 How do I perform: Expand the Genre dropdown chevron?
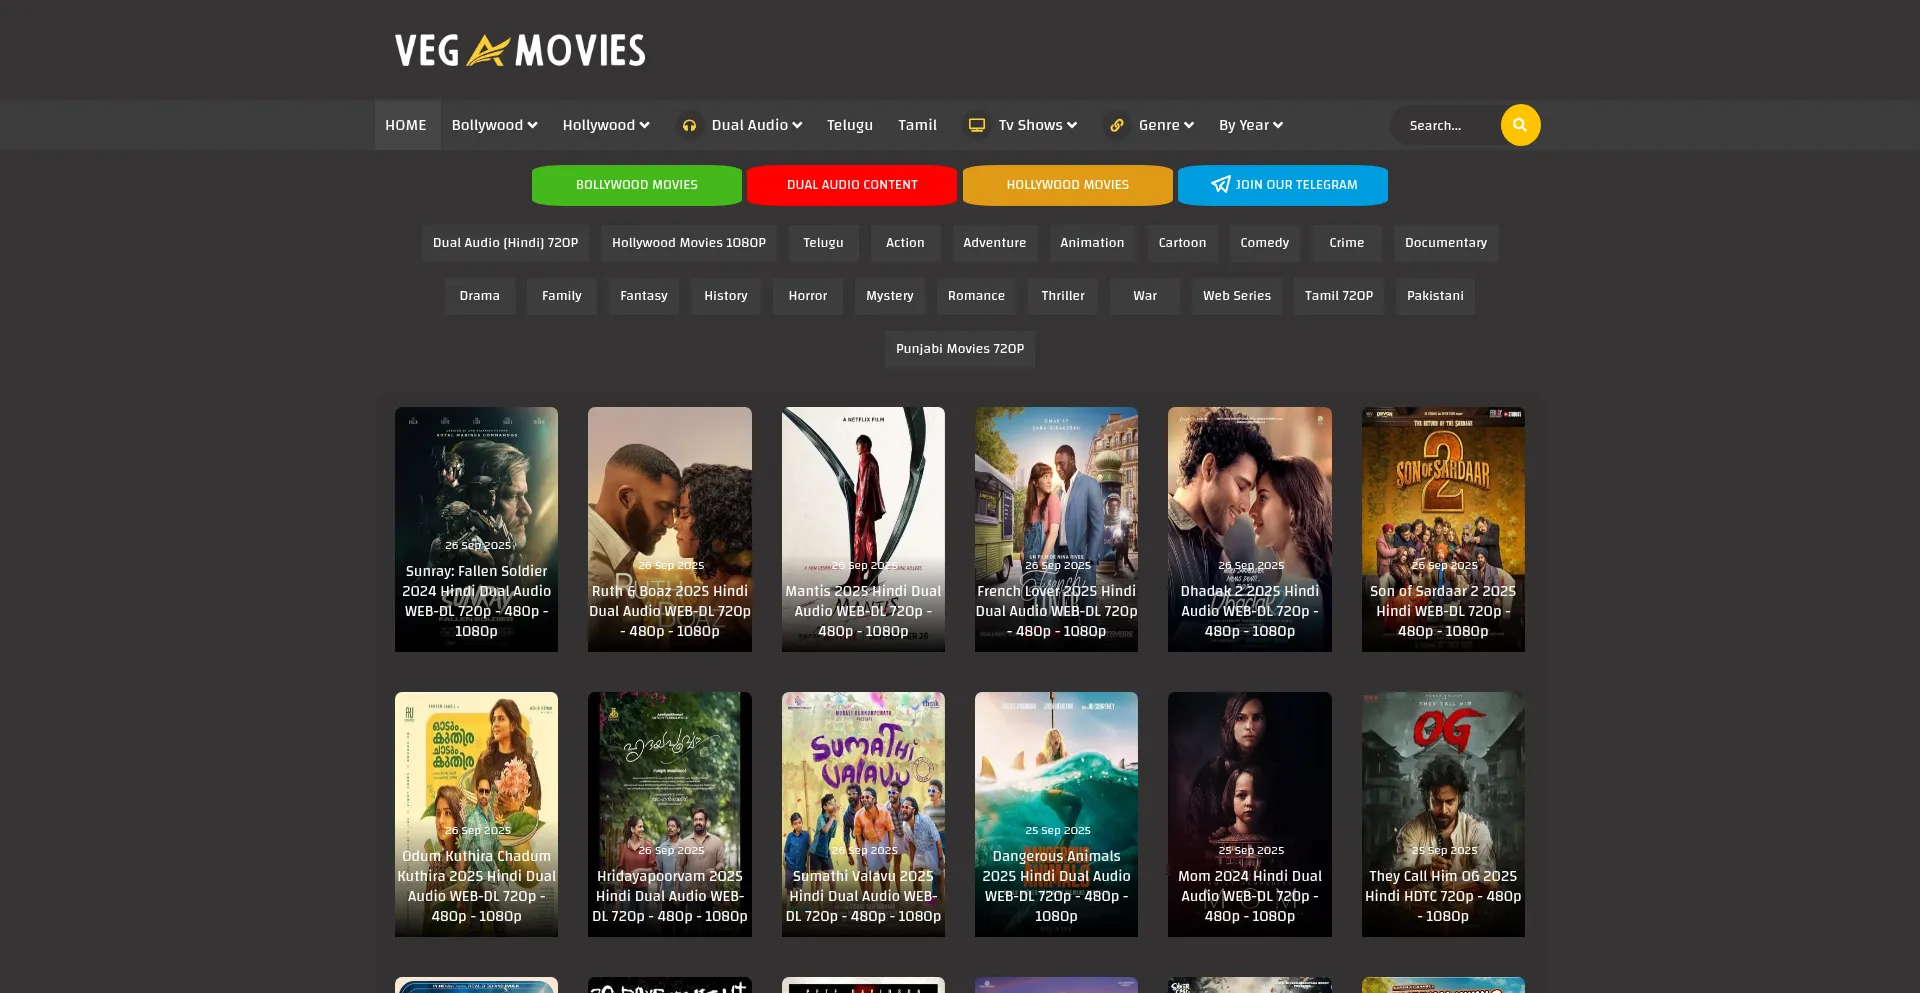[1189, 125]
